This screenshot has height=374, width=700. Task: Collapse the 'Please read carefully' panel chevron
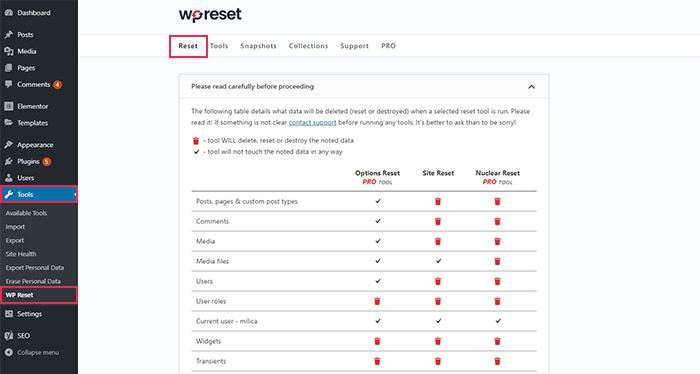531,87
